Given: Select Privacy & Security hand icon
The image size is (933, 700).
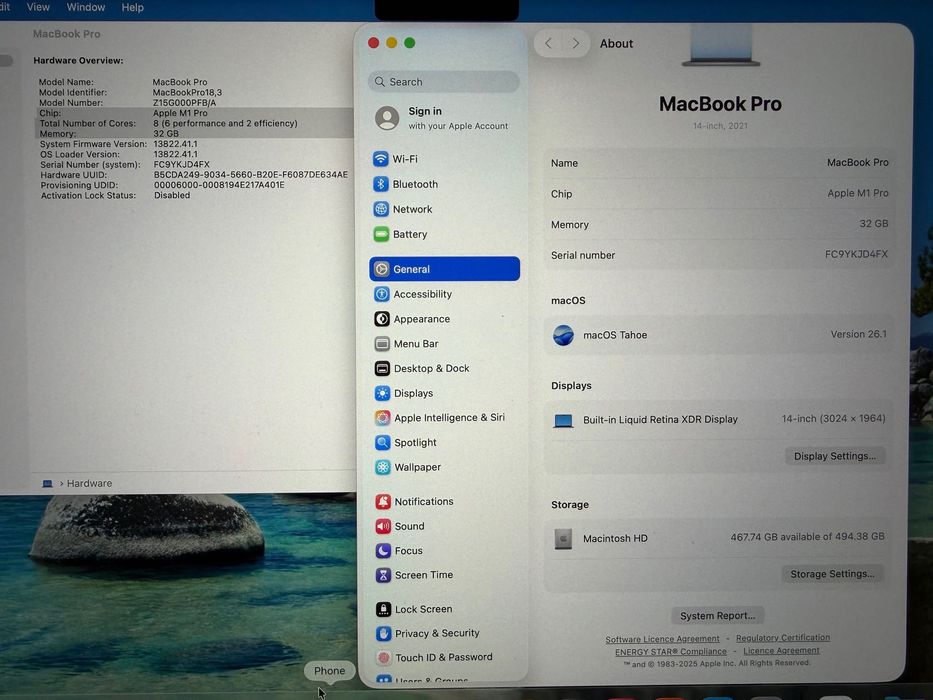Looking at the screenshot, I should tap(384, 633).
